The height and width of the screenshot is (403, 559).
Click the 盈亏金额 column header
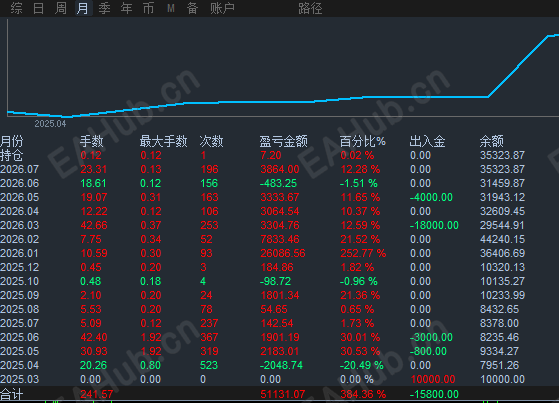(x=283, y=141)
